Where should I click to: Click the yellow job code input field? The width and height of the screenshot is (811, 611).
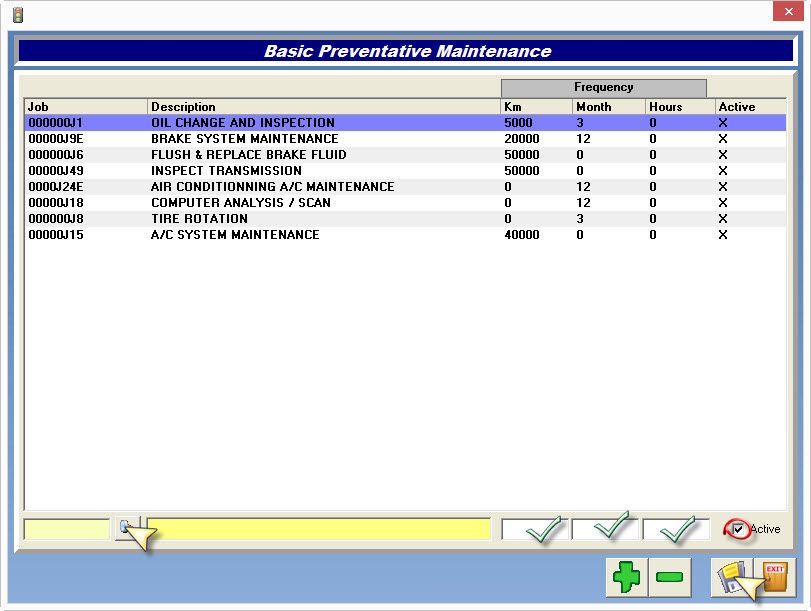[x=67, y=529]
